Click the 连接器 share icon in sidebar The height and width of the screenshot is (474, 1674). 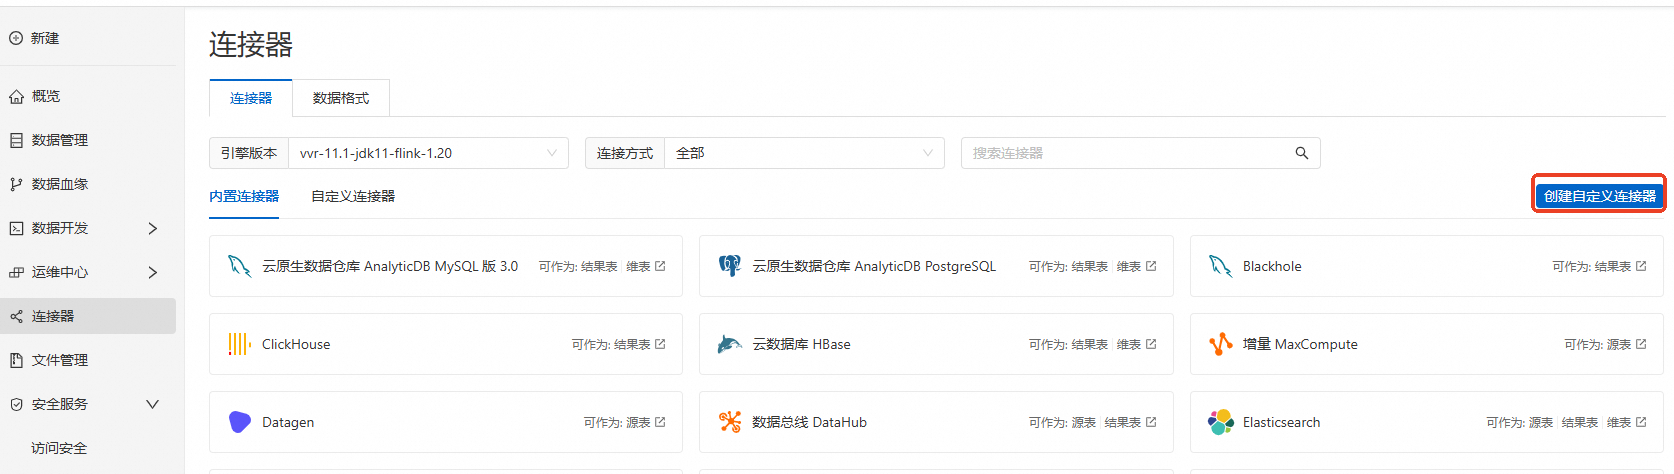[16, 316]
